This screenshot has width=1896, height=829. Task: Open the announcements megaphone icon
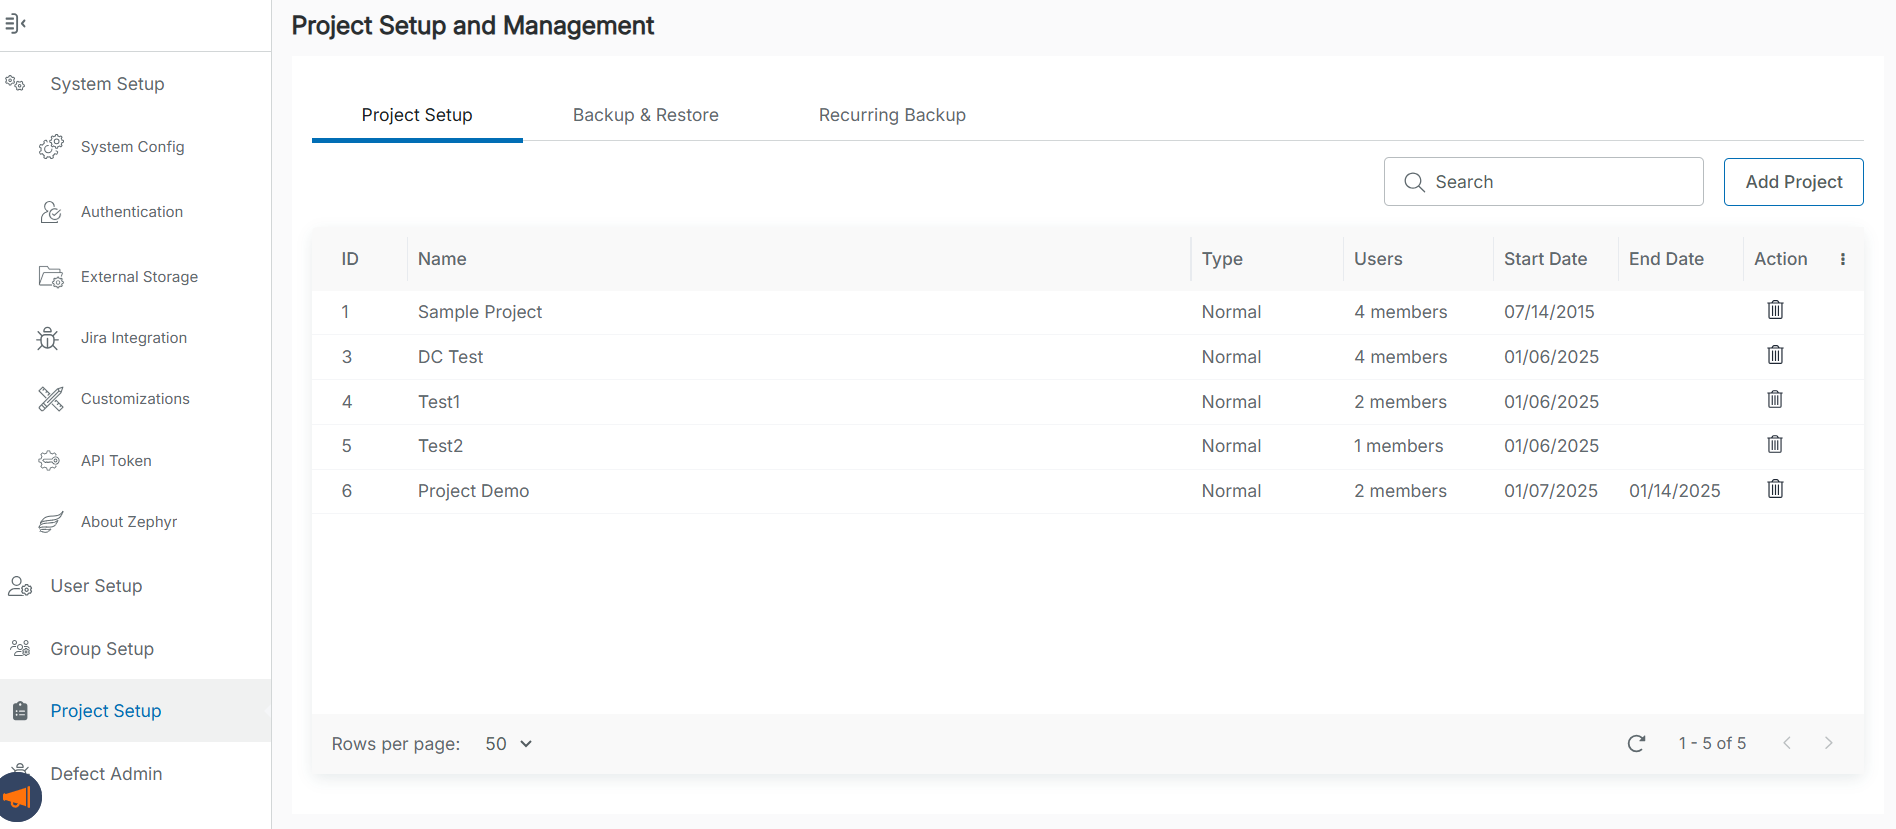pos(18,798)
